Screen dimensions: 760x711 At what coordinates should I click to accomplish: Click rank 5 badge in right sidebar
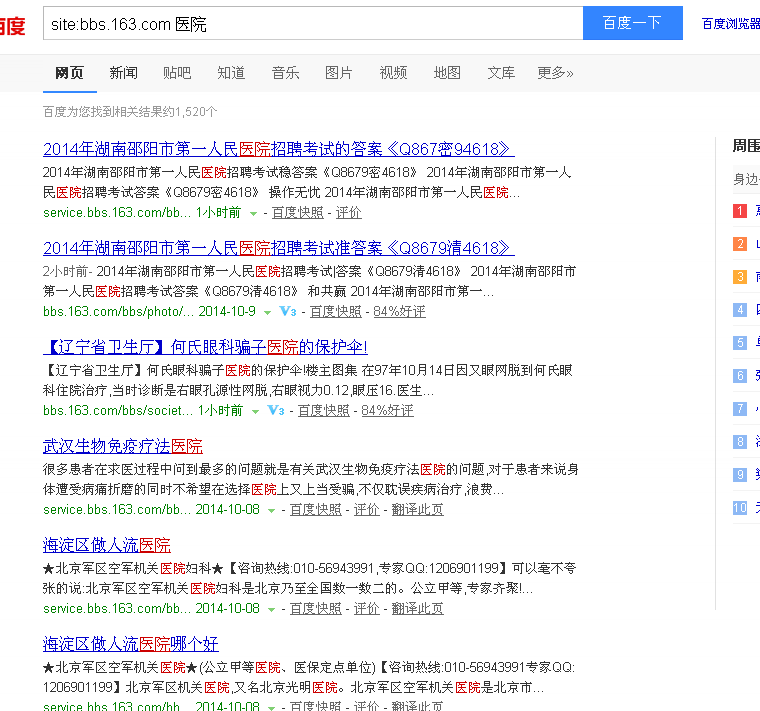(x=740, y=342)
